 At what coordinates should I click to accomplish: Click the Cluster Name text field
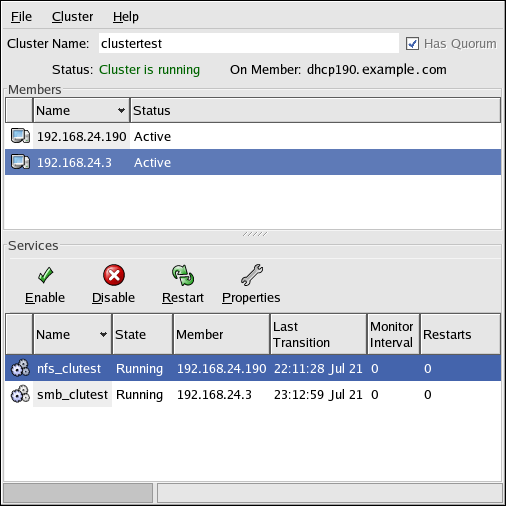[x=249, y=43]
